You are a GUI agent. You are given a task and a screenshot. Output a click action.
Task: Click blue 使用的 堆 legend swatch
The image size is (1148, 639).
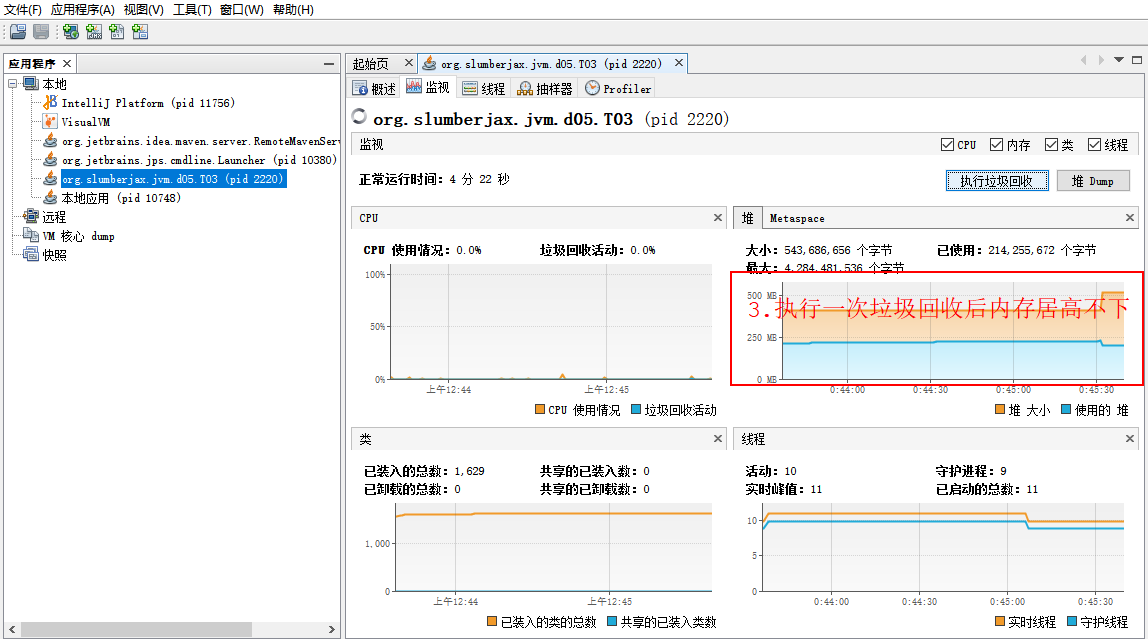coord(1066,409)
